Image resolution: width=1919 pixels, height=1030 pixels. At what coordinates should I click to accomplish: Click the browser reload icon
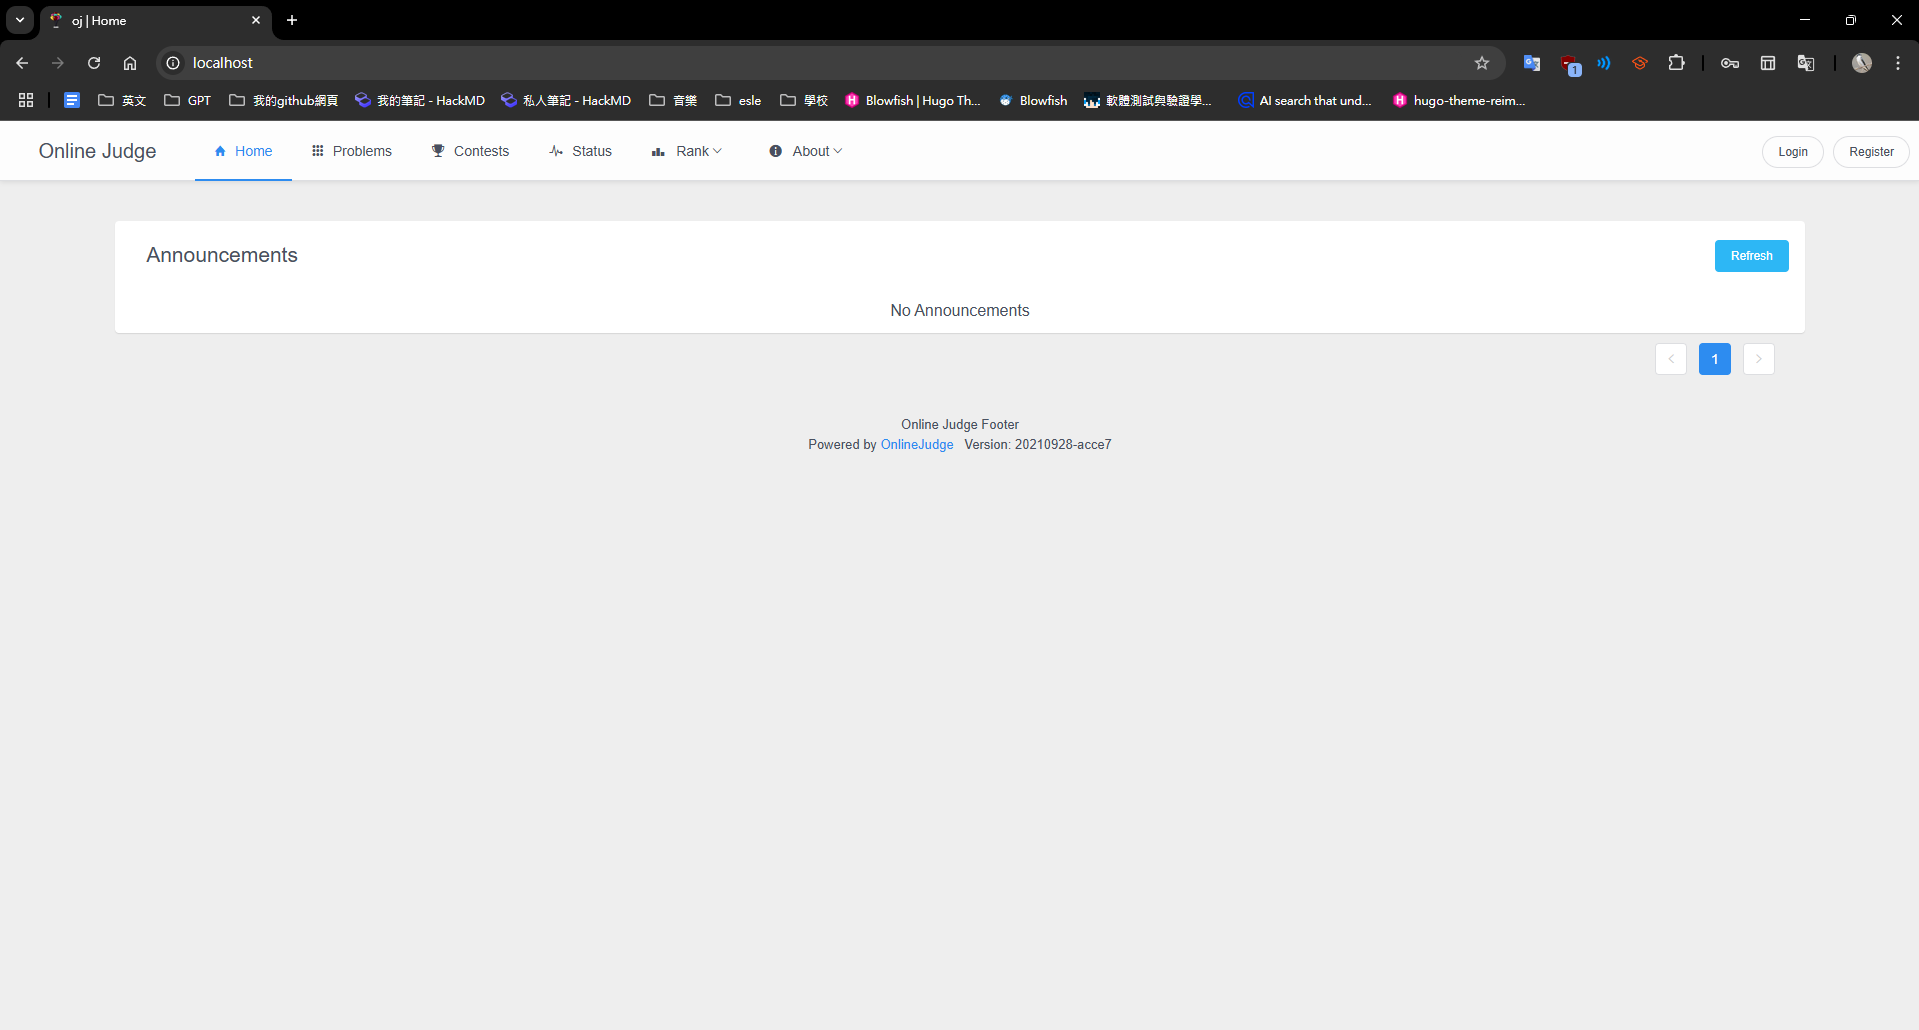[94, 63]
